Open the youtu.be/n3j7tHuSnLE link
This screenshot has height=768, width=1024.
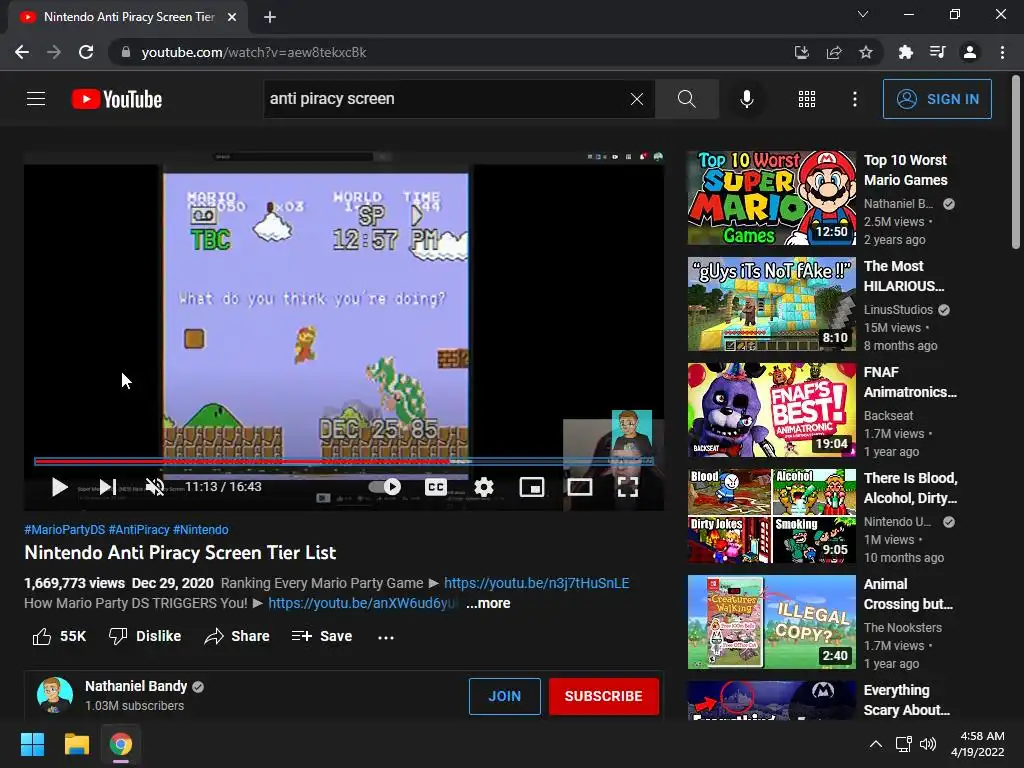(x=537, y=583)
